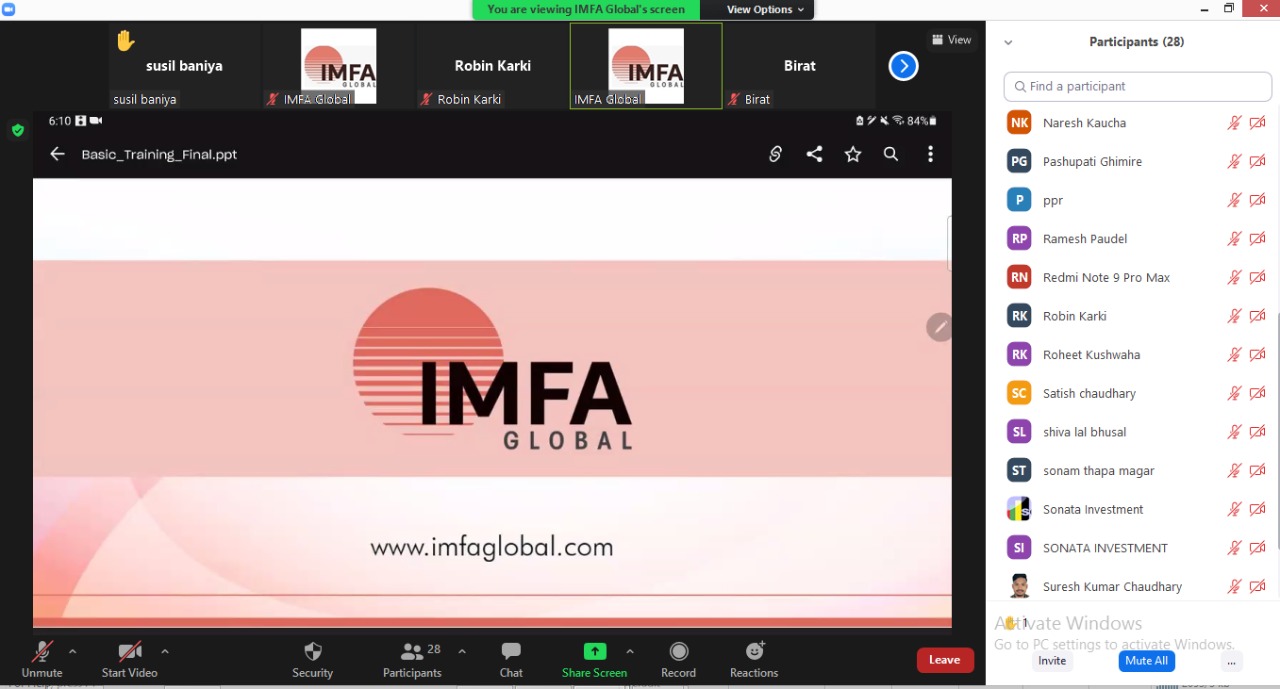1280x689 pixels.
Task: Show next video thumbnails with blue arrow
Action: (x=903, y=66)
